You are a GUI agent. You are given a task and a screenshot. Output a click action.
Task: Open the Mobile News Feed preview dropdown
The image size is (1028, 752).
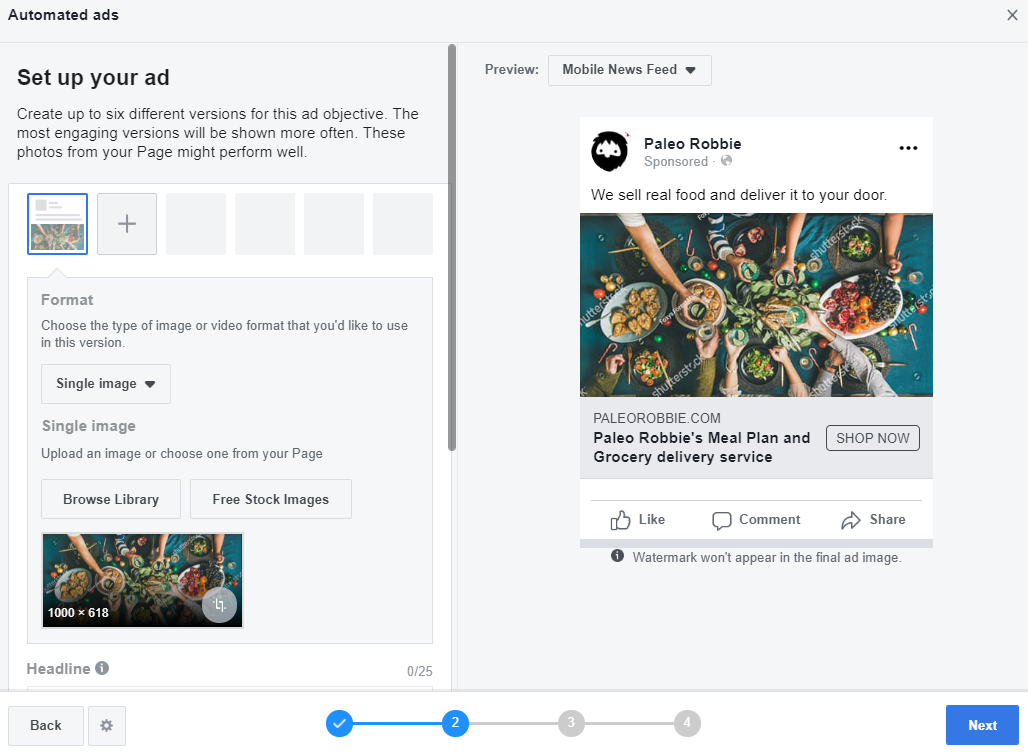point(629,70)
